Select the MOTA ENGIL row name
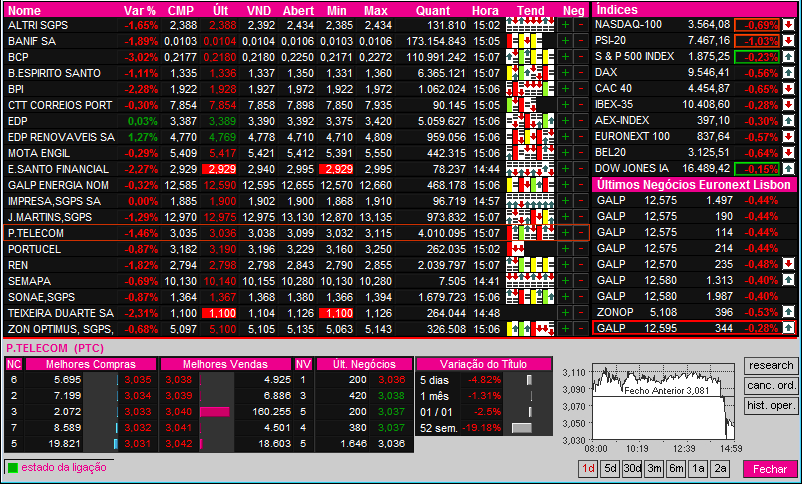Viewport: 802px width, 484px height. tap(39, 153)
